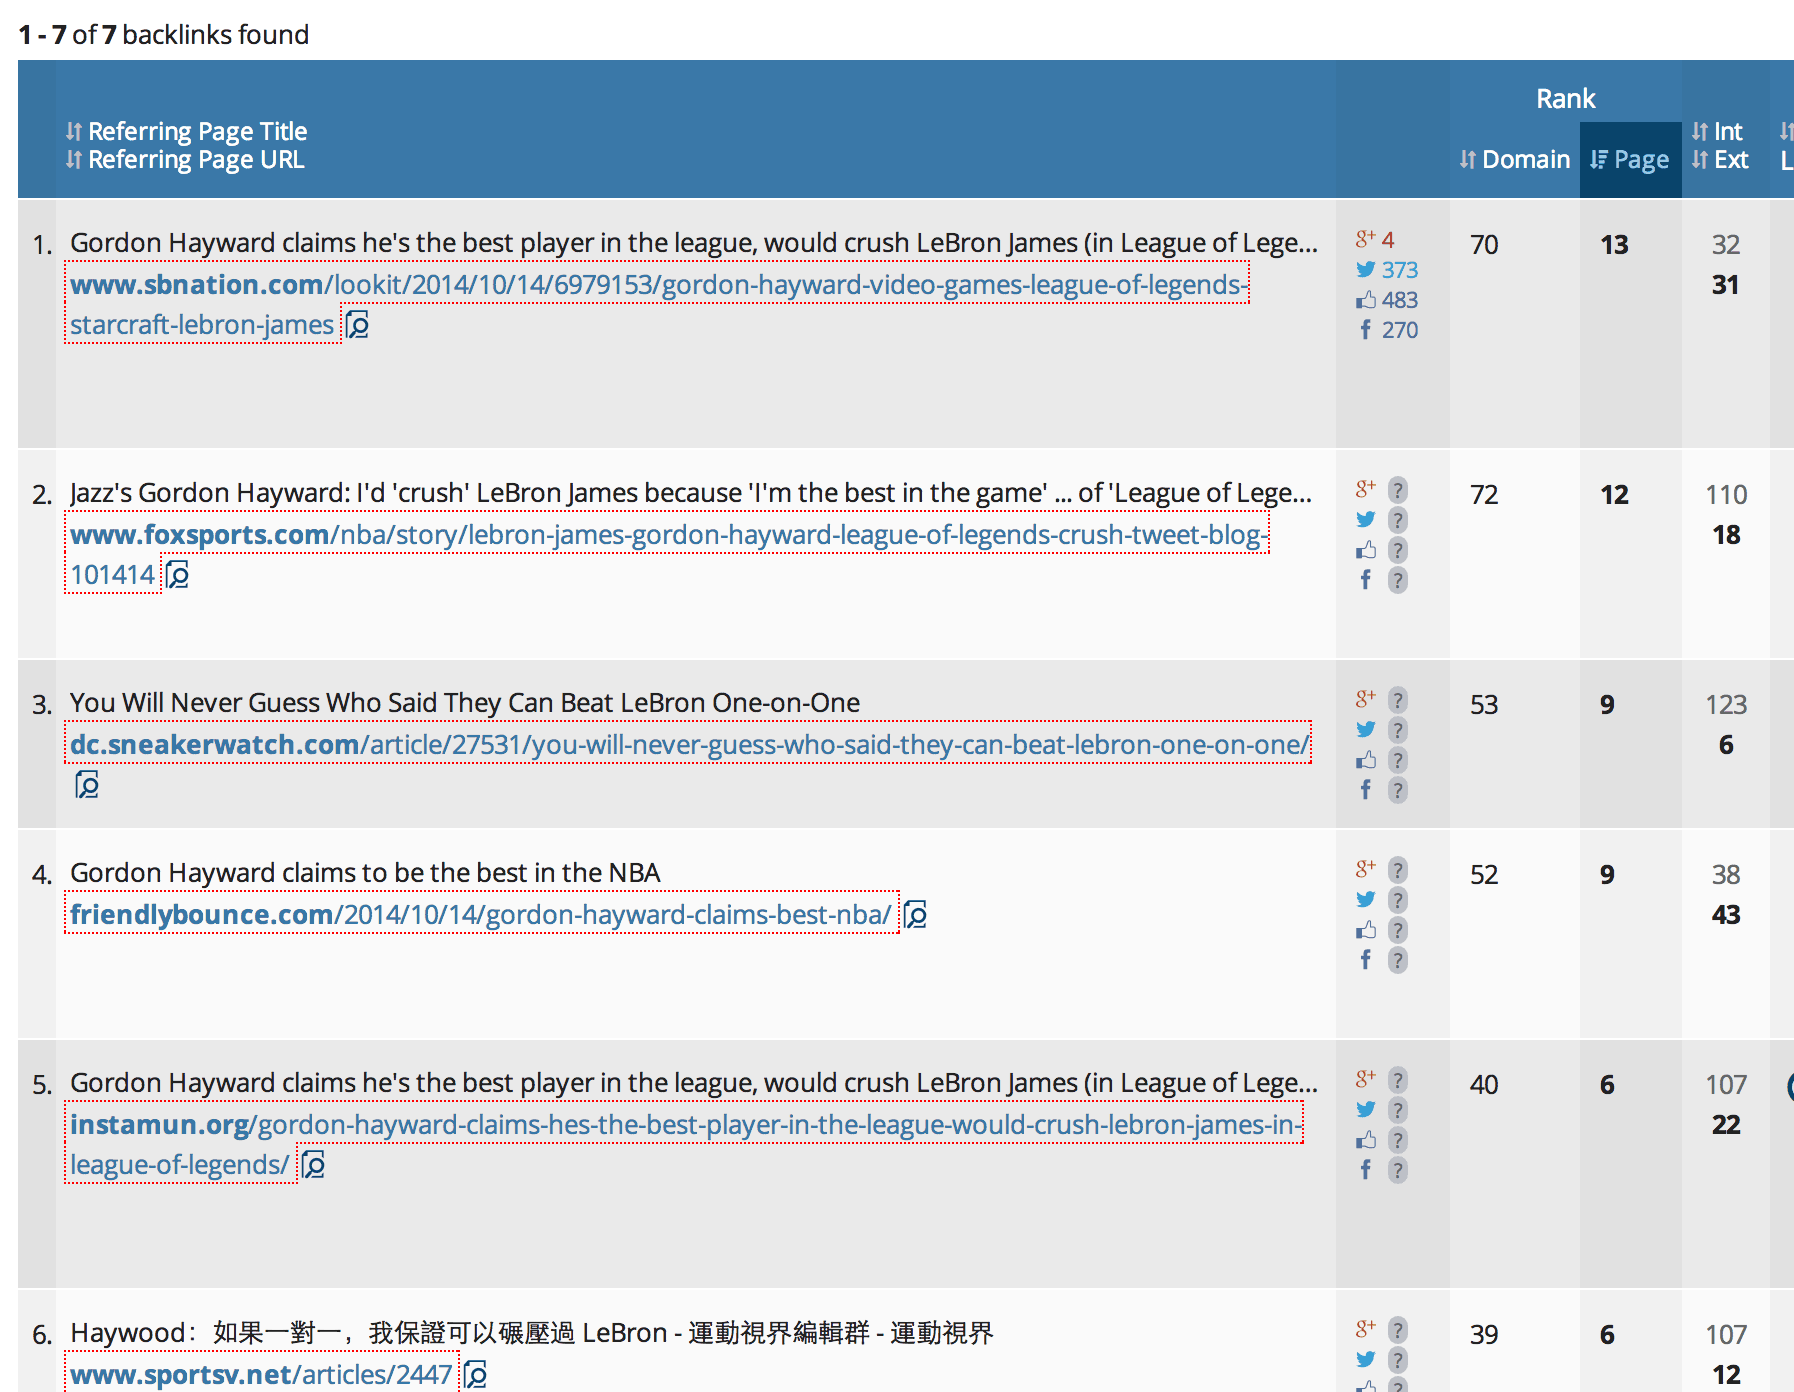Click likes question mark in instamun row
Viewport: 1794px width, 1392px height.
pyautogui.click(x=1398, y=1140)
